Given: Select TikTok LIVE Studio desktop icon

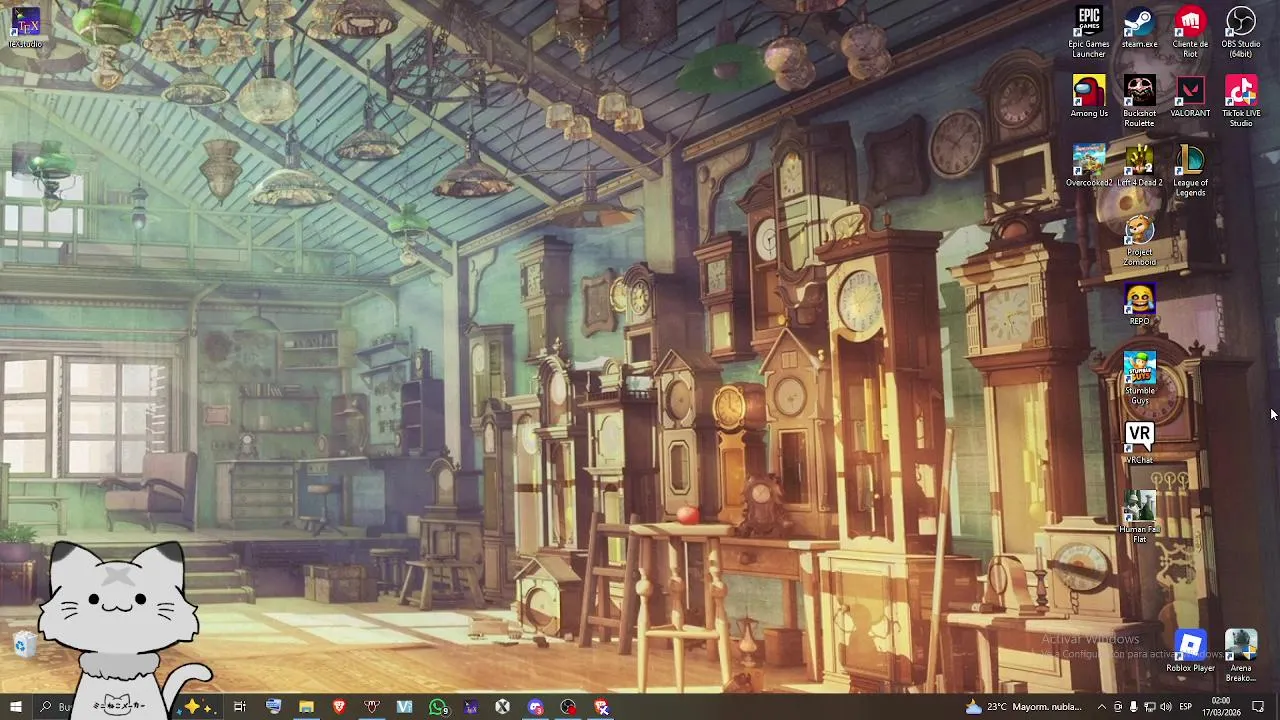Looking at the screenshot, I should click(1241, 102).
